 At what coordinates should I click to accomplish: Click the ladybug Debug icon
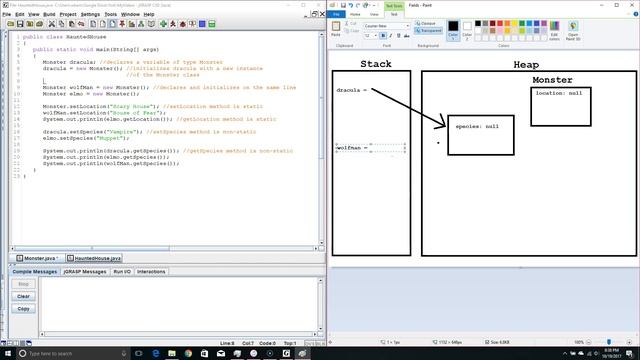click(x=183, y=24)
